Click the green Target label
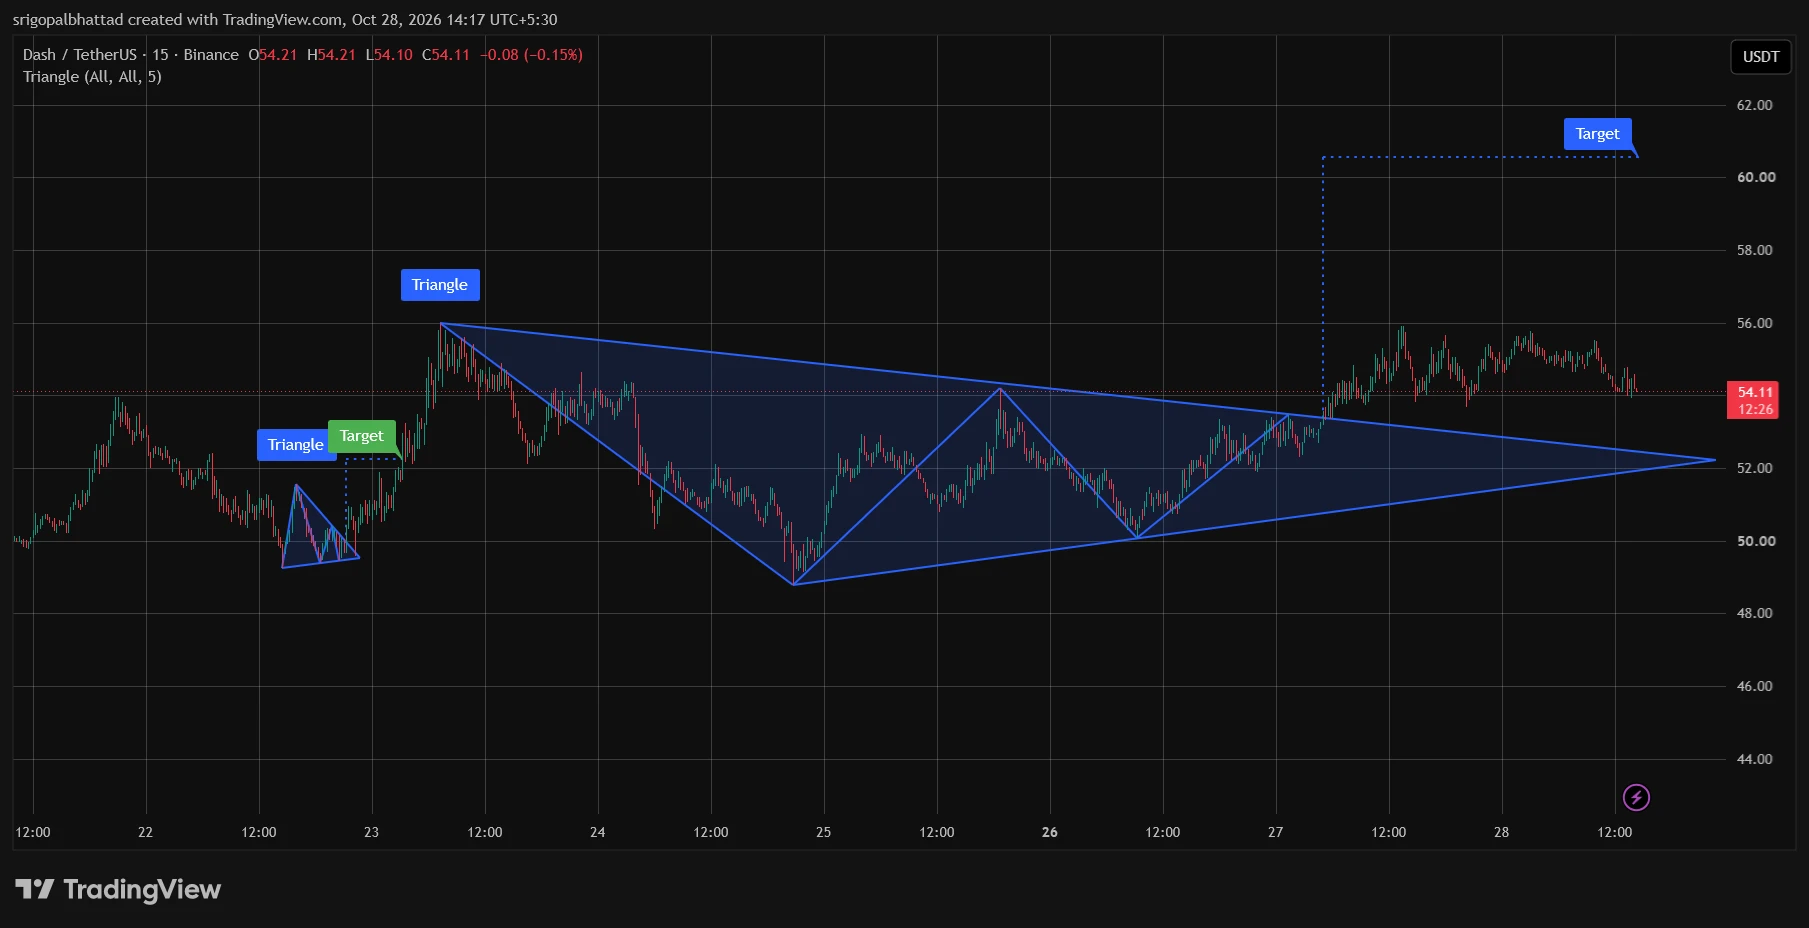Image resolution: width=1809 pixels, height=928 pixels. tap(361, 436)
